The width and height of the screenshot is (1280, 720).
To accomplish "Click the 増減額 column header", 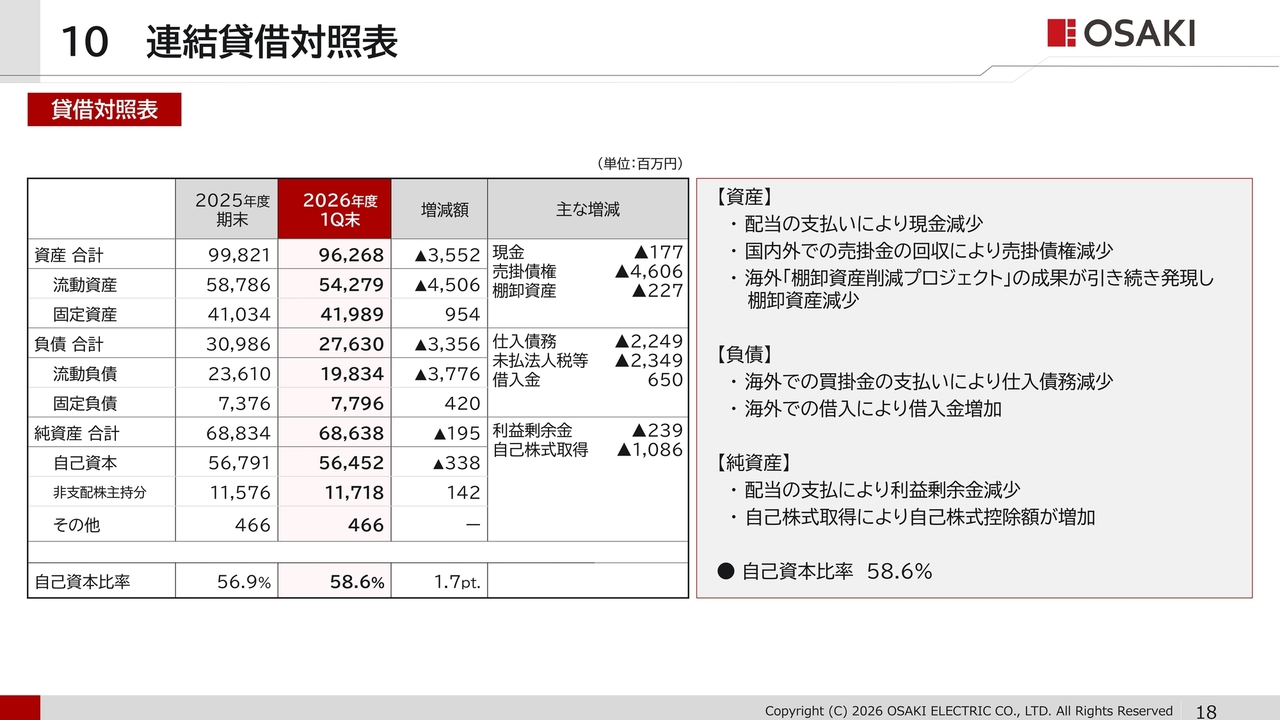I will coord(439,209).
